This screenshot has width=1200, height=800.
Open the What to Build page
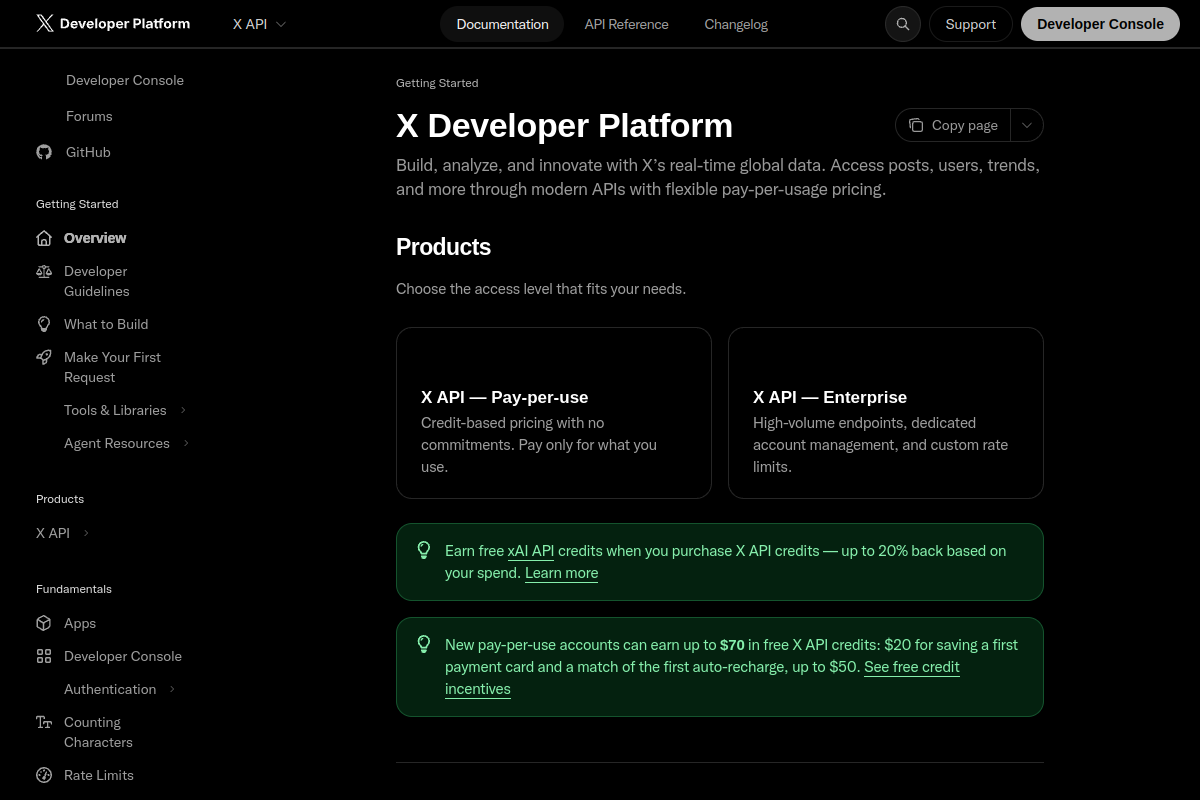[x=106, y=324]
